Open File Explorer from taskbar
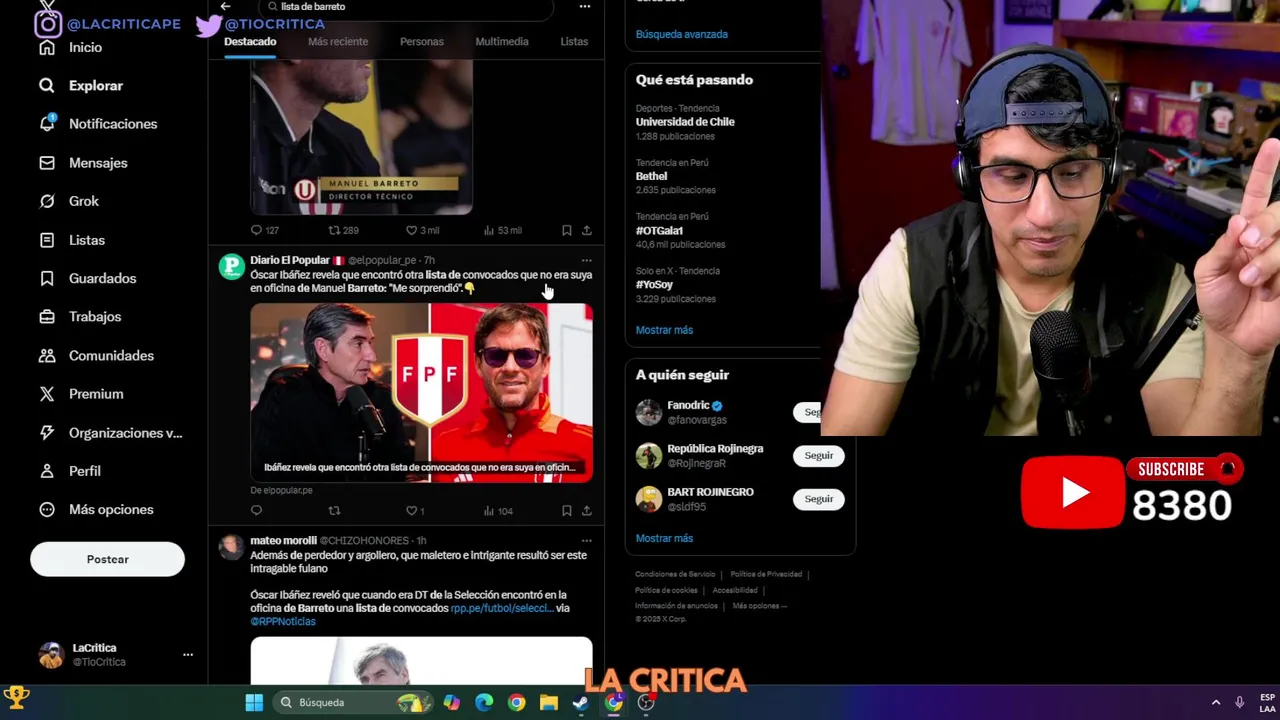The image size is (1280, 720). pyautogui.click(x=548, y=702)
